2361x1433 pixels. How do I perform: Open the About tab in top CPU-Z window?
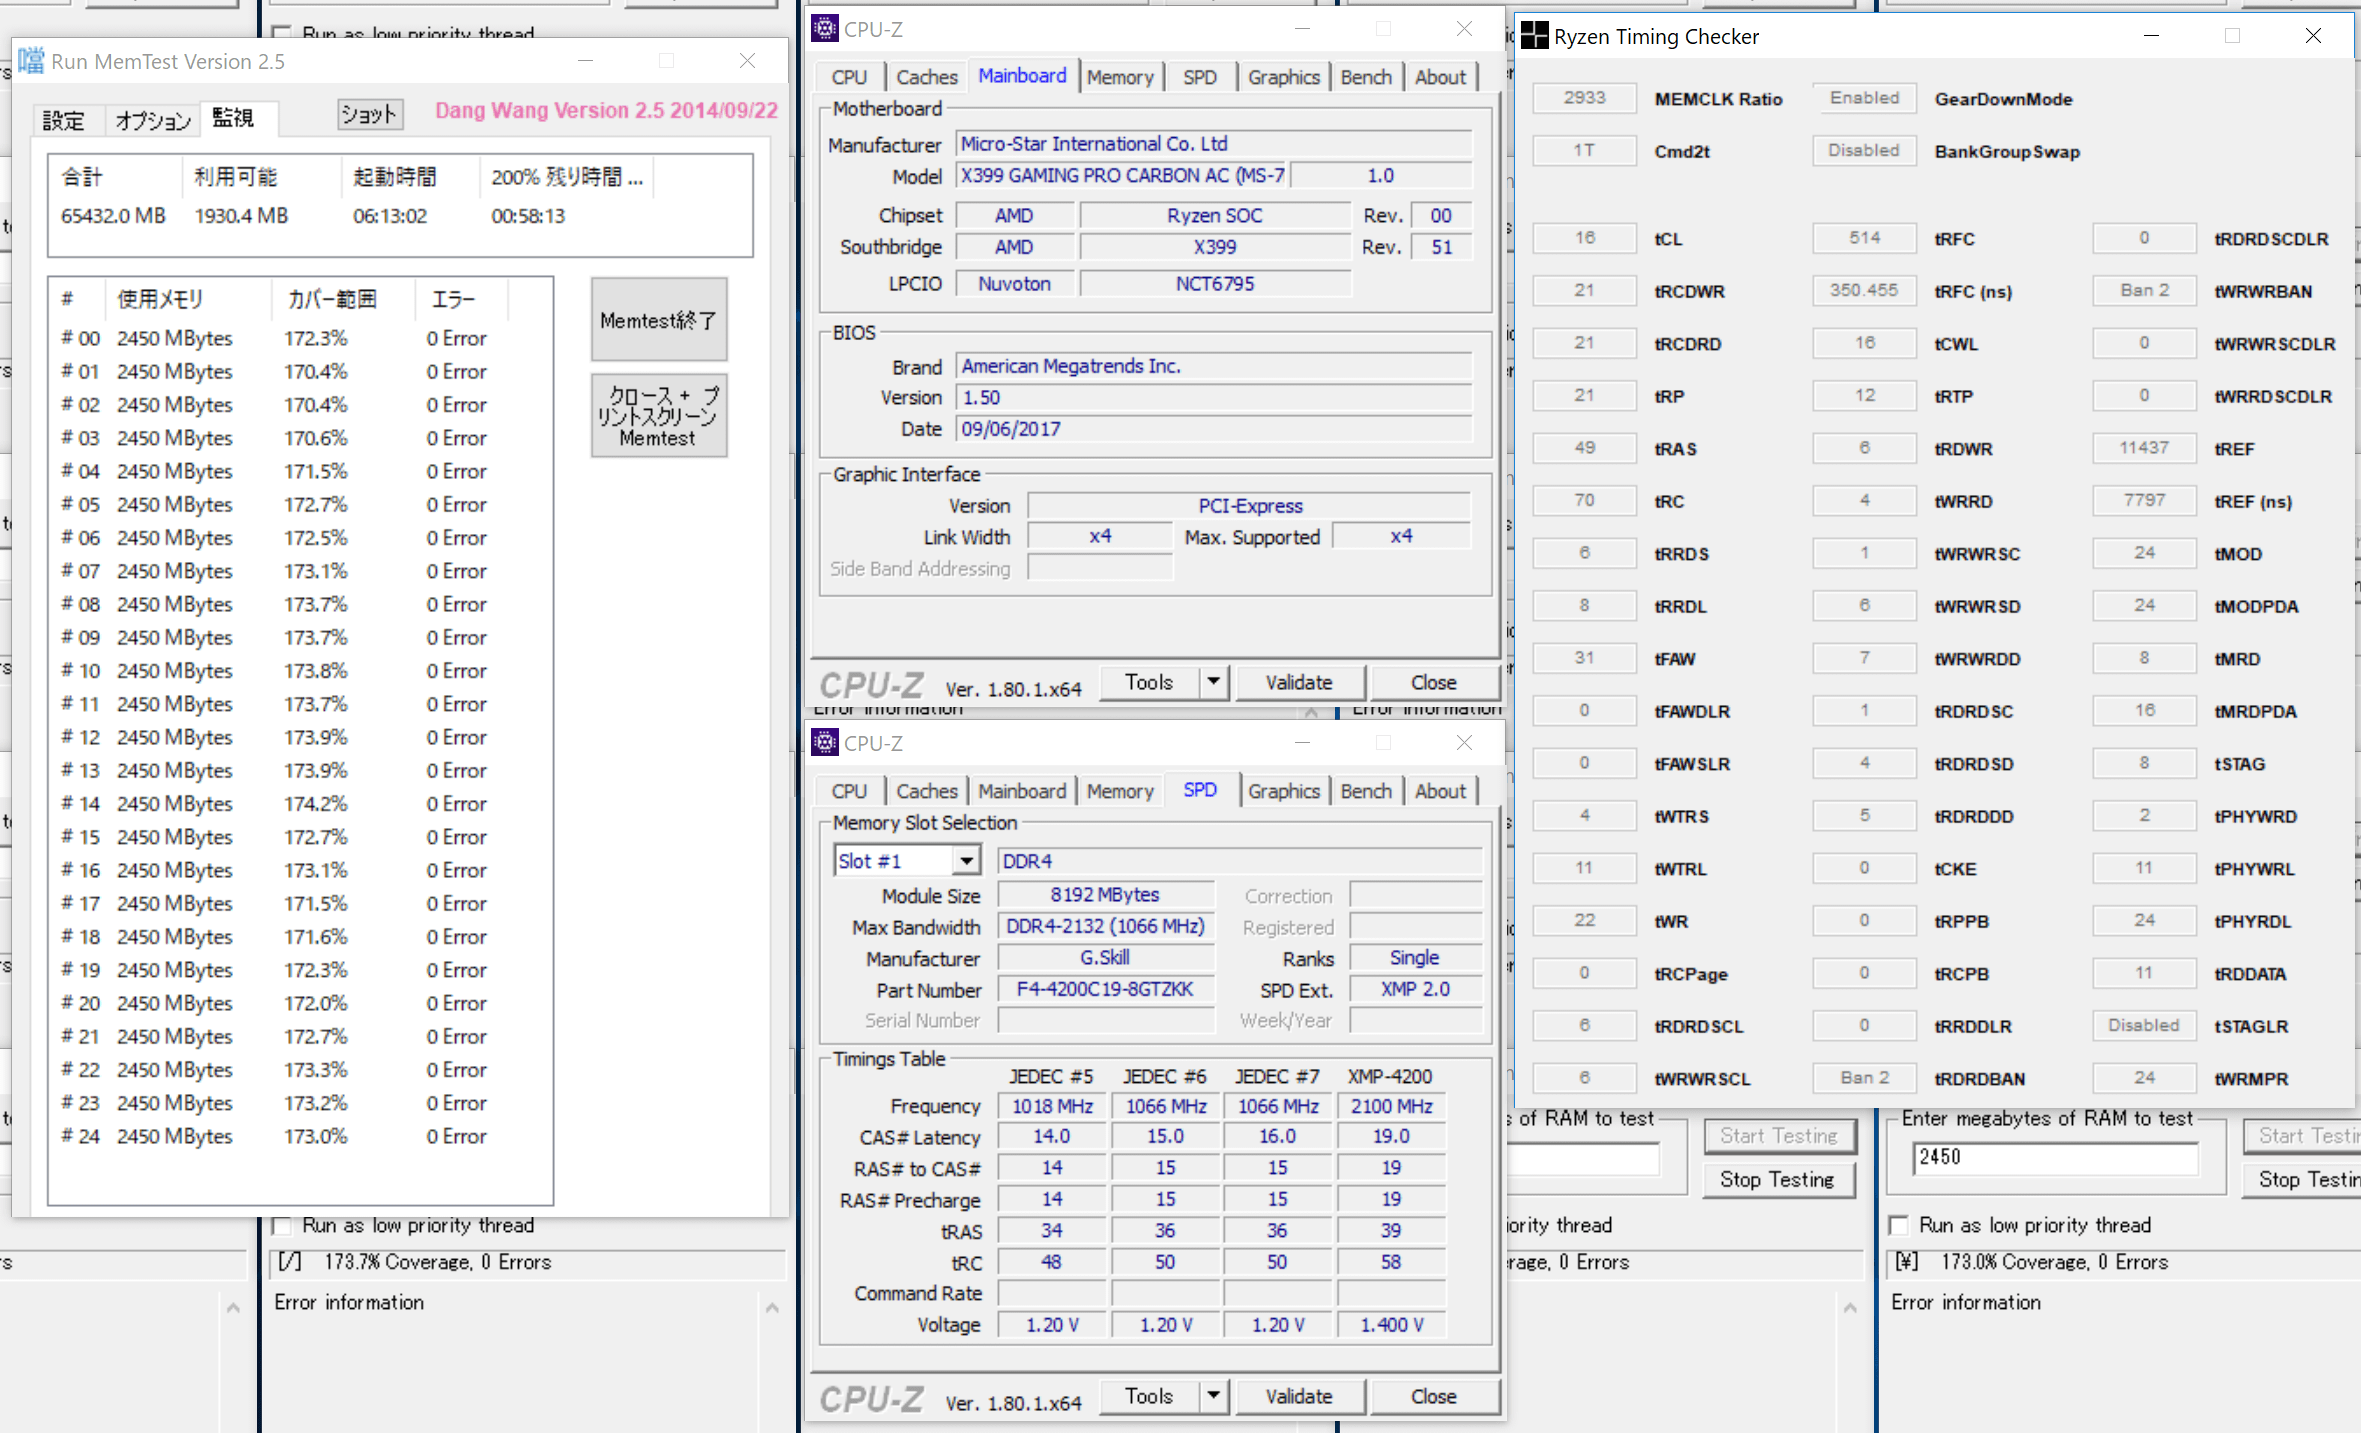1440,77
